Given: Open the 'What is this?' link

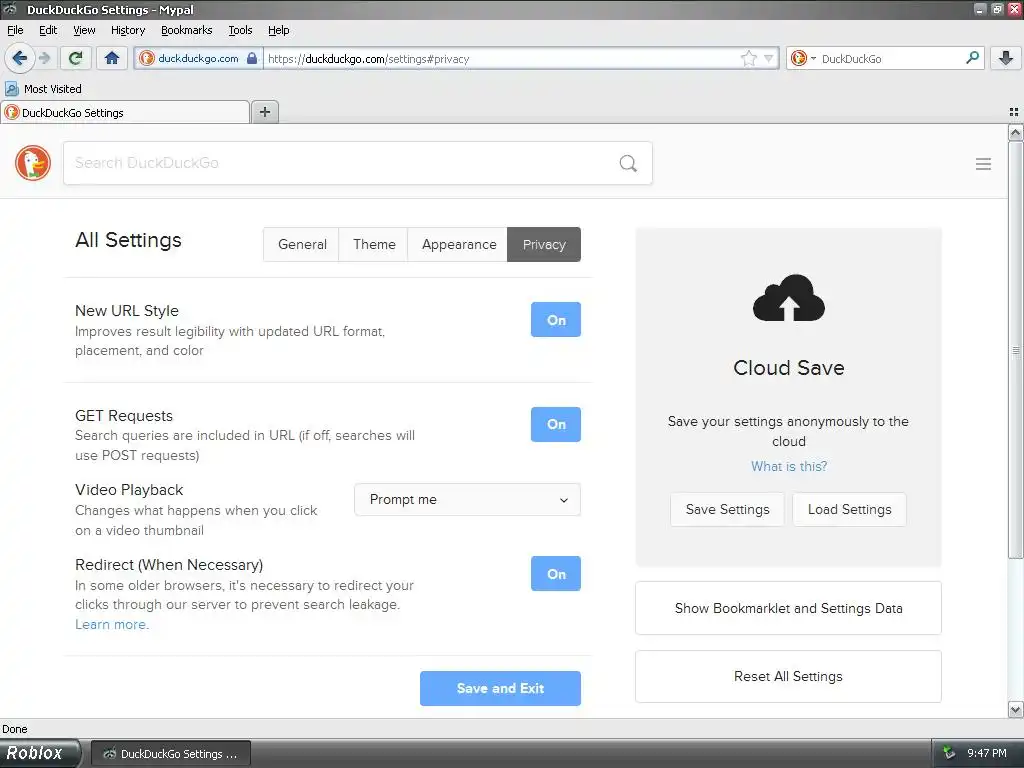Looking at the screenshot, I should pos(788,466).
